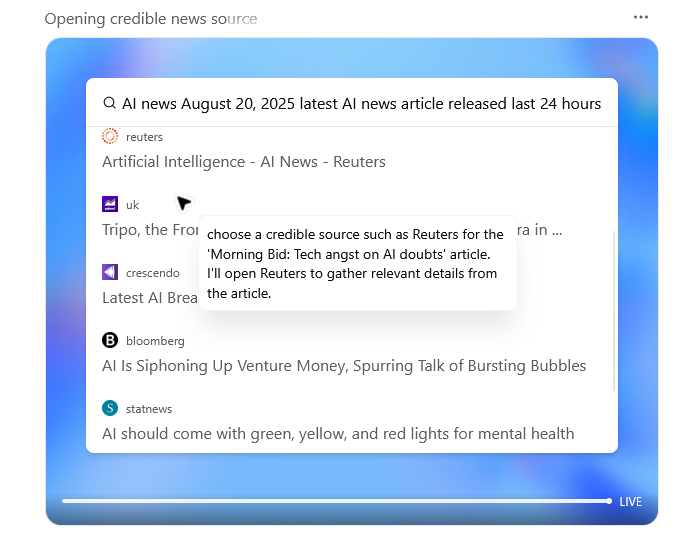Click the tooltip about choosing a credible source
The image size is (700, 548).
coord(358,263)
